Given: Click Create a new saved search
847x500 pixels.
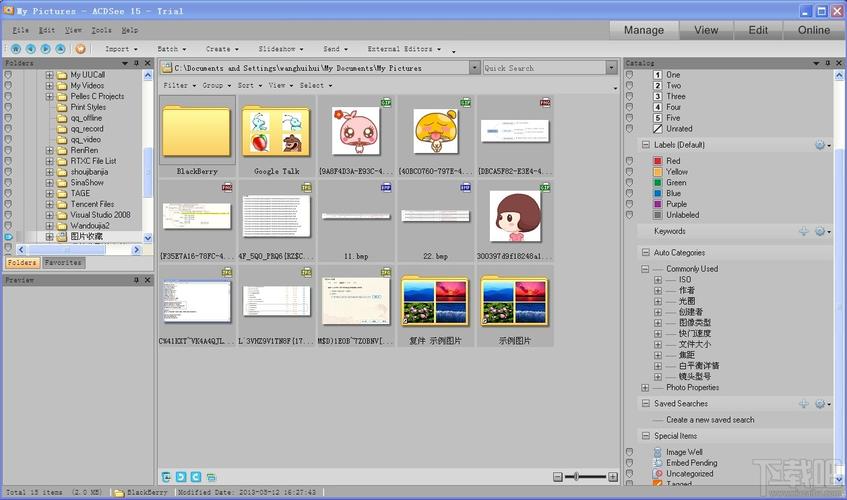Looking at the screenshot, I should [x=710, y=420].
